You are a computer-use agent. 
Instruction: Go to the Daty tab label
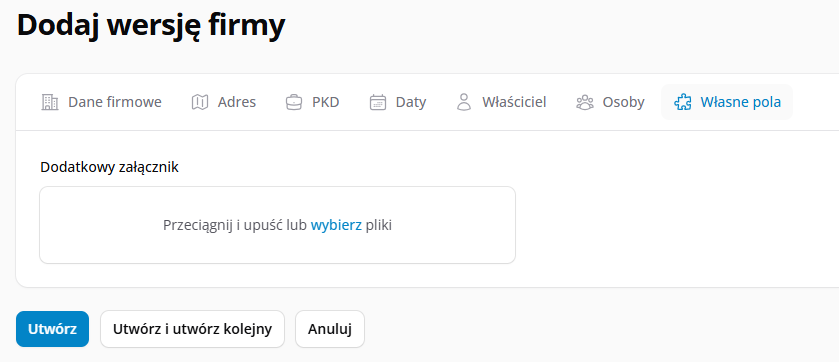tap(411, 102)
